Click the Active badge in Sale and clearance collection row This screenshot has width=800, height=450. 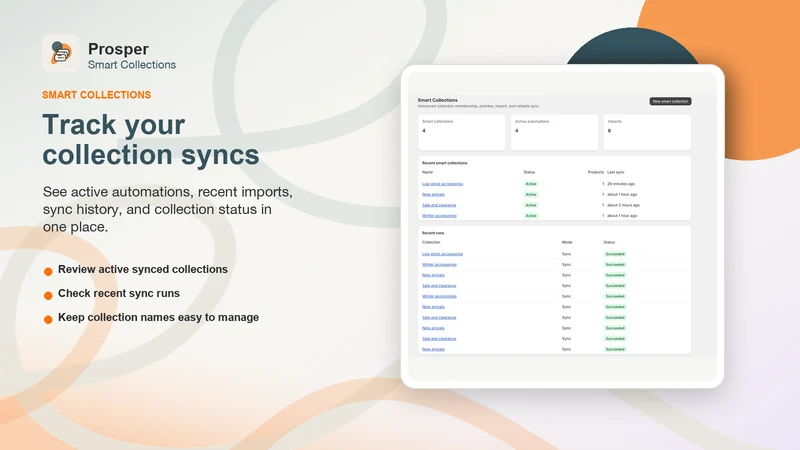(531, 205)
